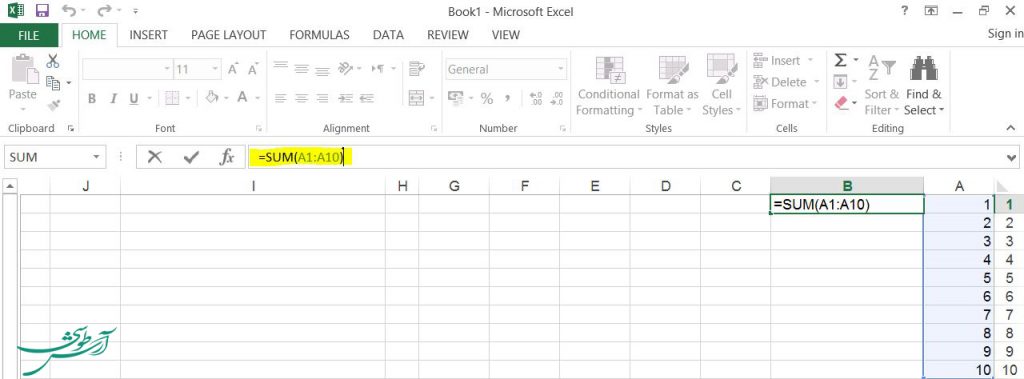Switch to the INSERT tab
Image resolution: width=1024 pixels, height=379 pixels.
148,35
